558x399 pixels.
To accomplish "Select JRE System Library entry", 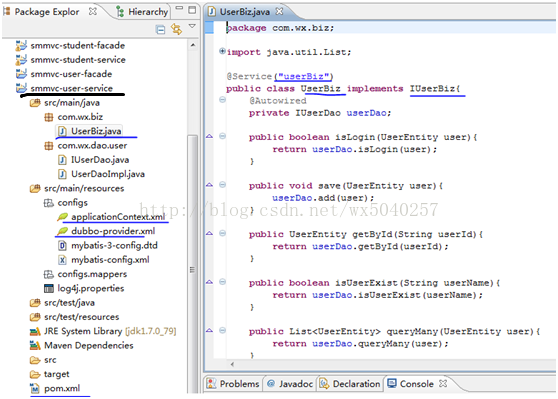I will (110, 331).
